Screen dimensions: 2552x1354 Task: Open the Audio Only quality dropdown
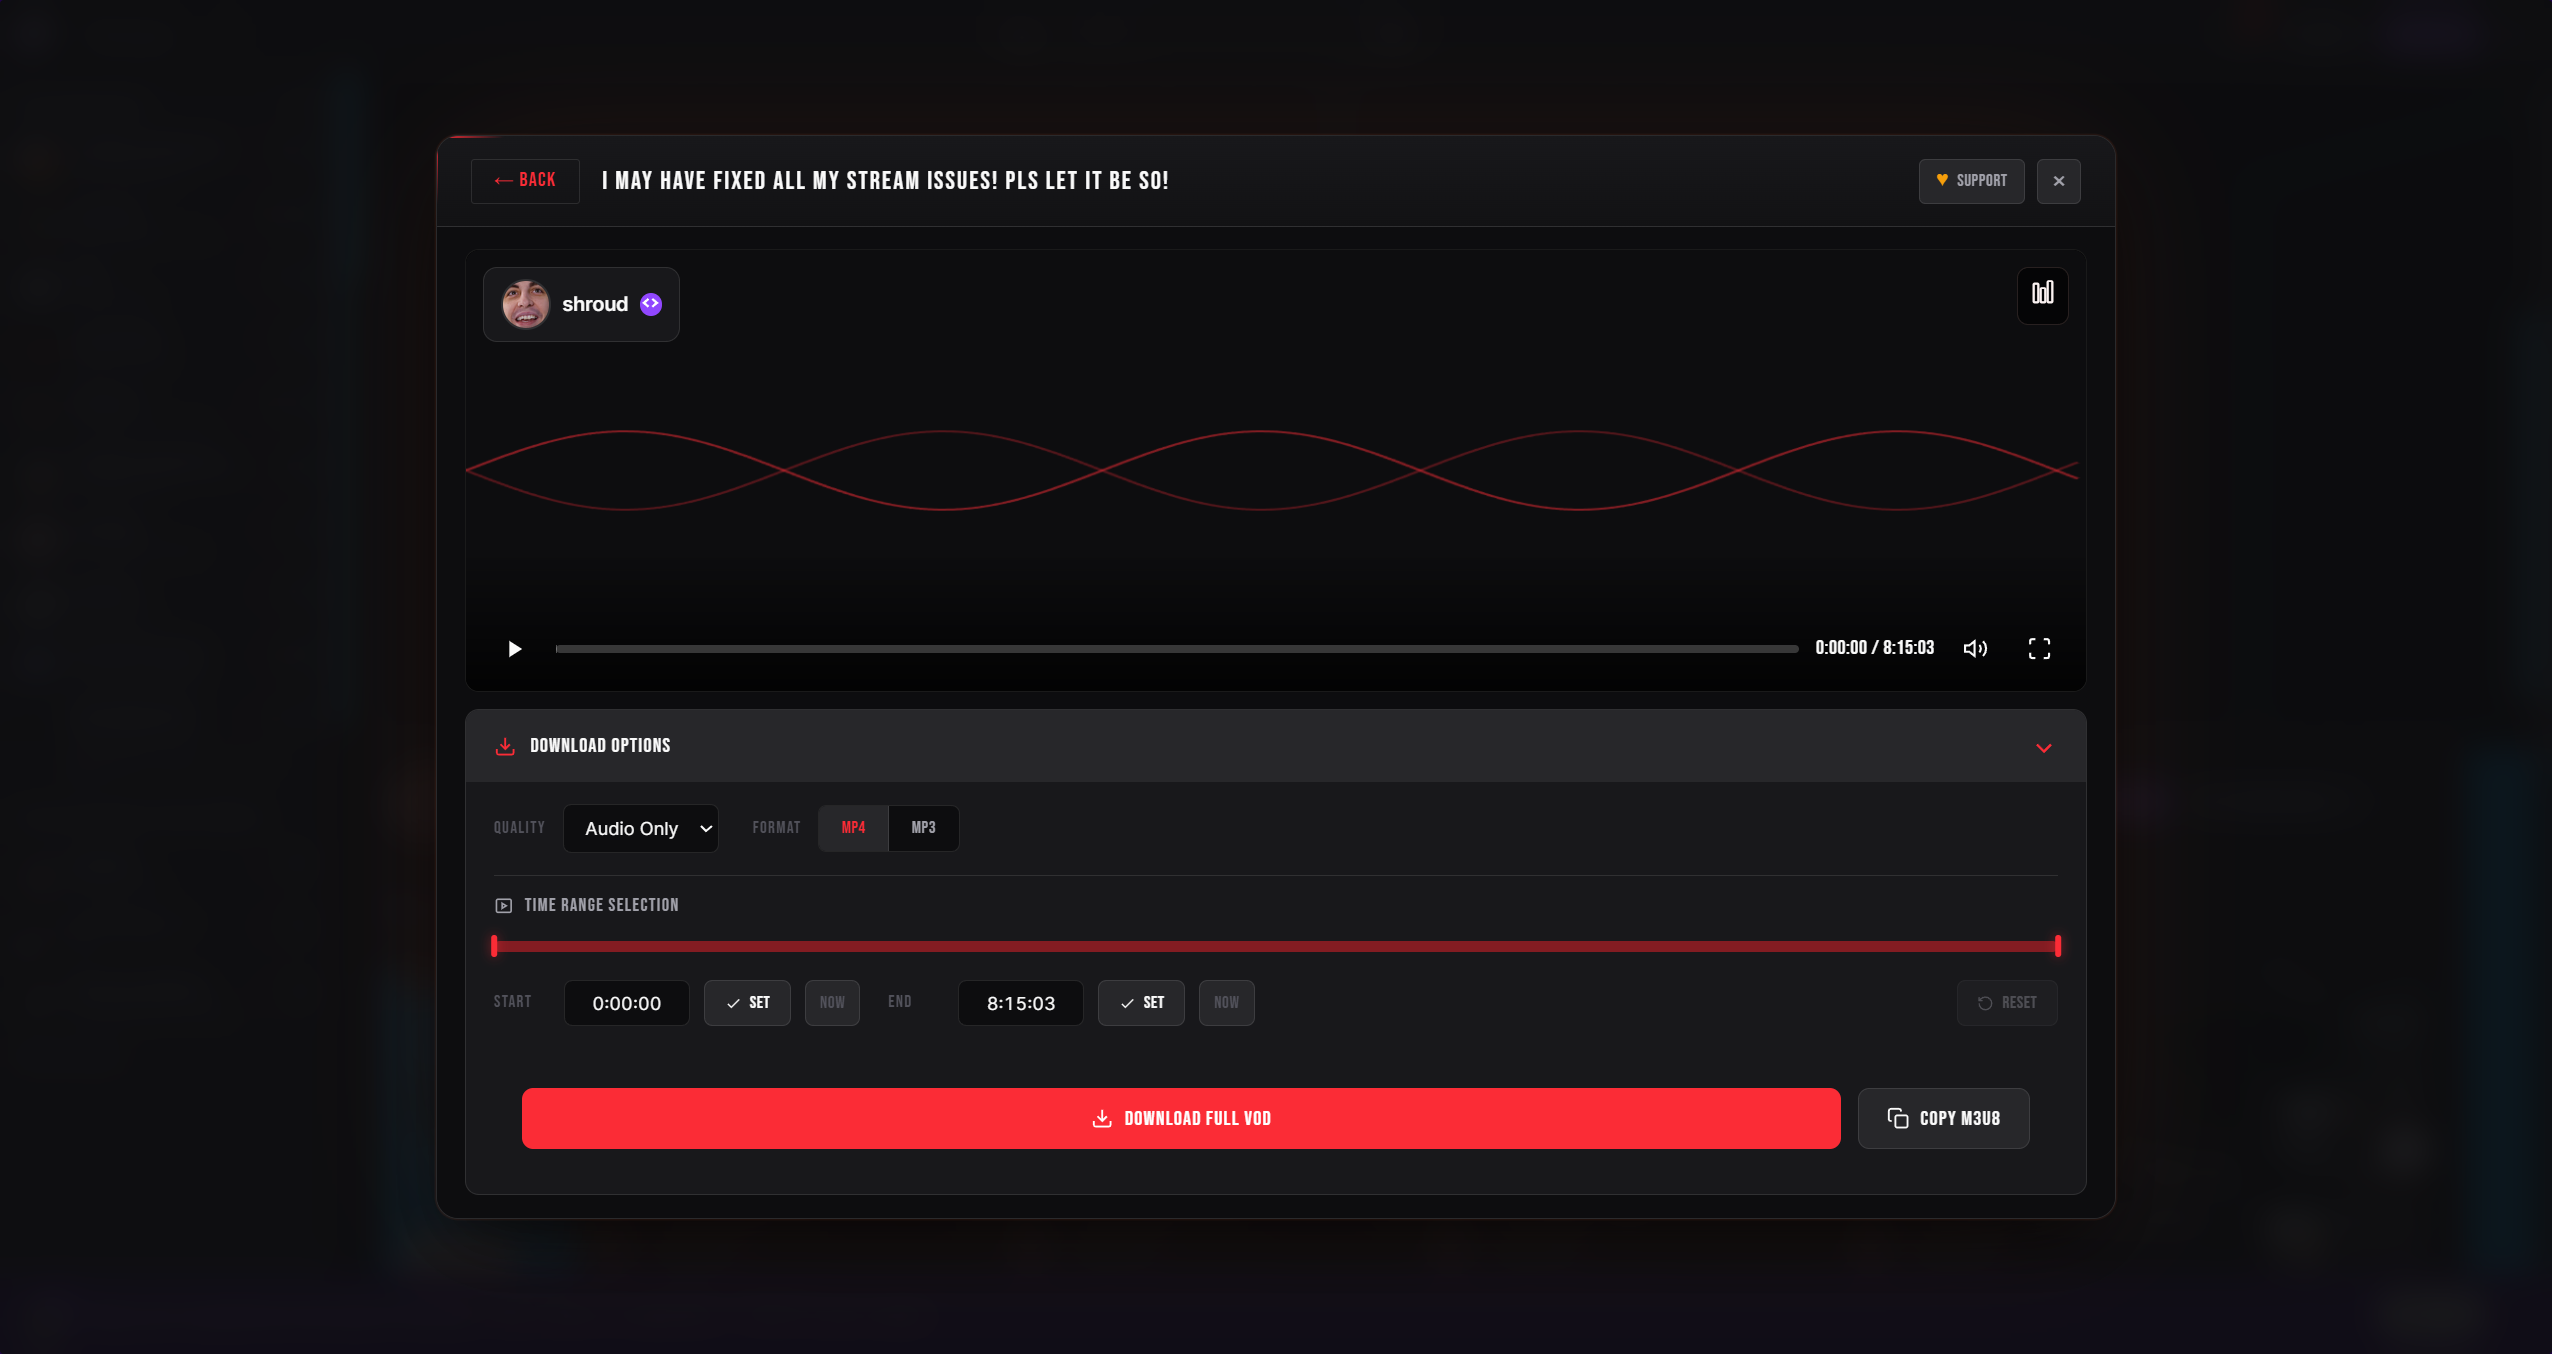pyautogui.click(x=641, y=828)
